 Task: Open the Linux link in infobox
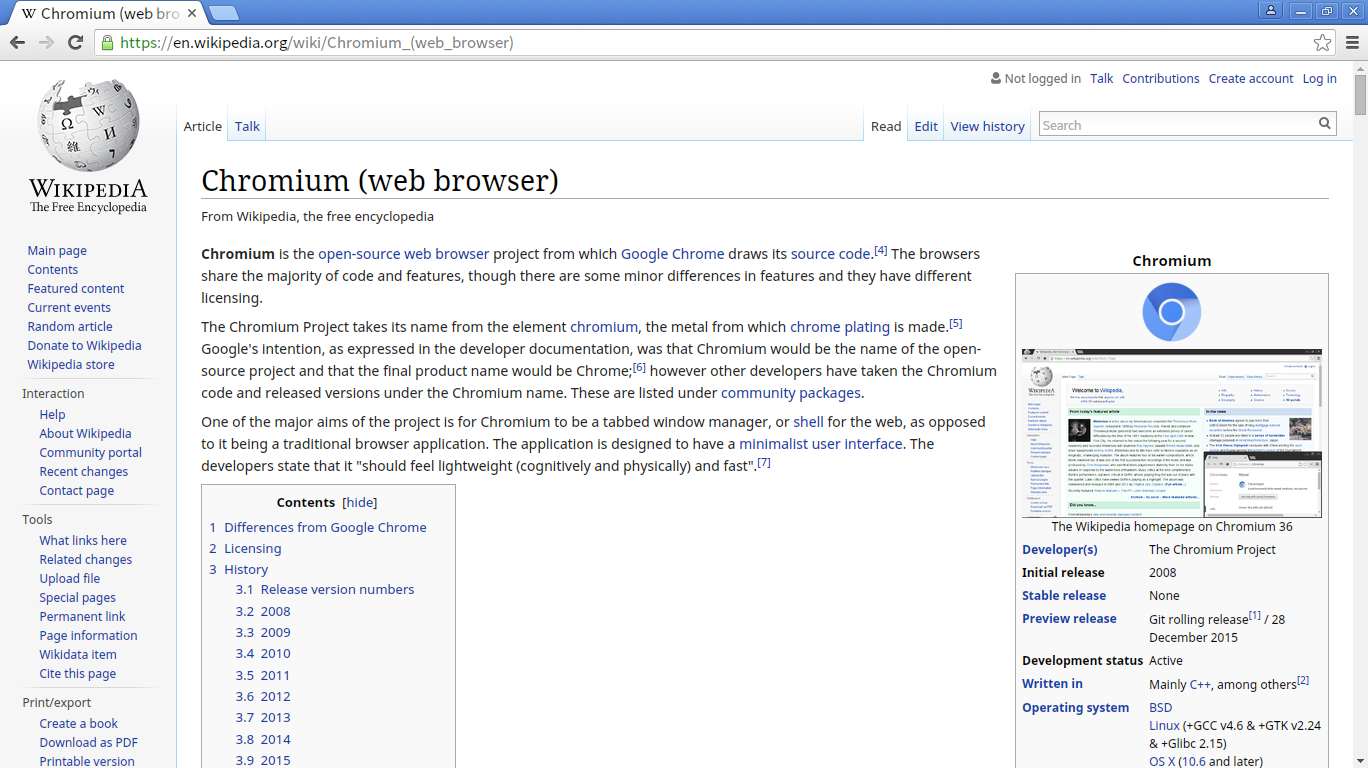click(1164, 726)
